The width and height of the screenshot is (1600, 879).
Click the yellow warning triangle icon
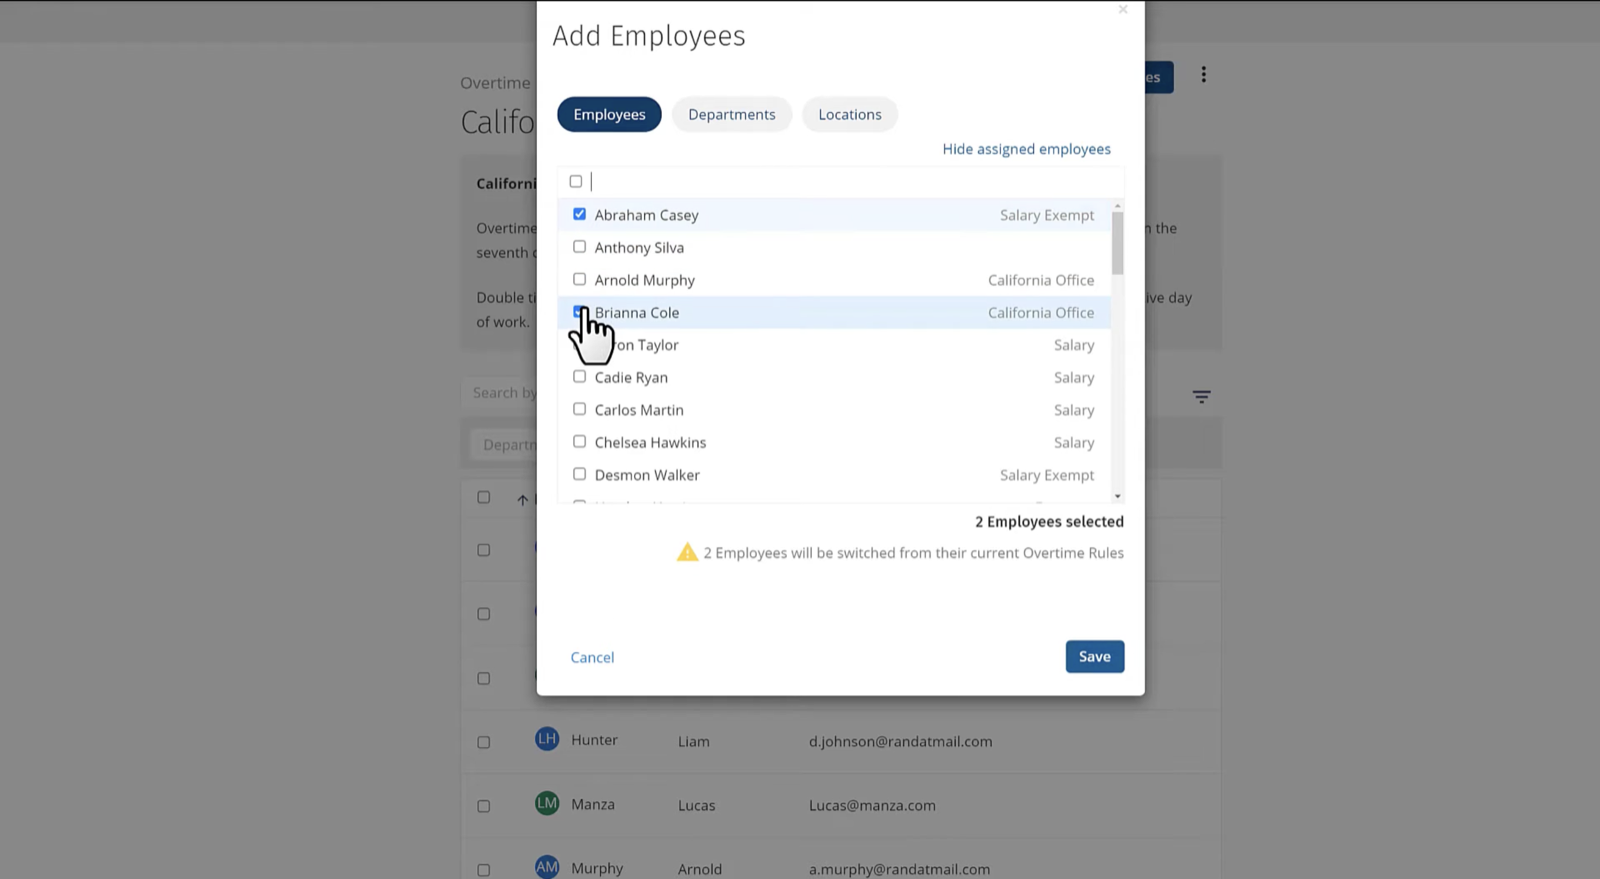click(687, 552)
